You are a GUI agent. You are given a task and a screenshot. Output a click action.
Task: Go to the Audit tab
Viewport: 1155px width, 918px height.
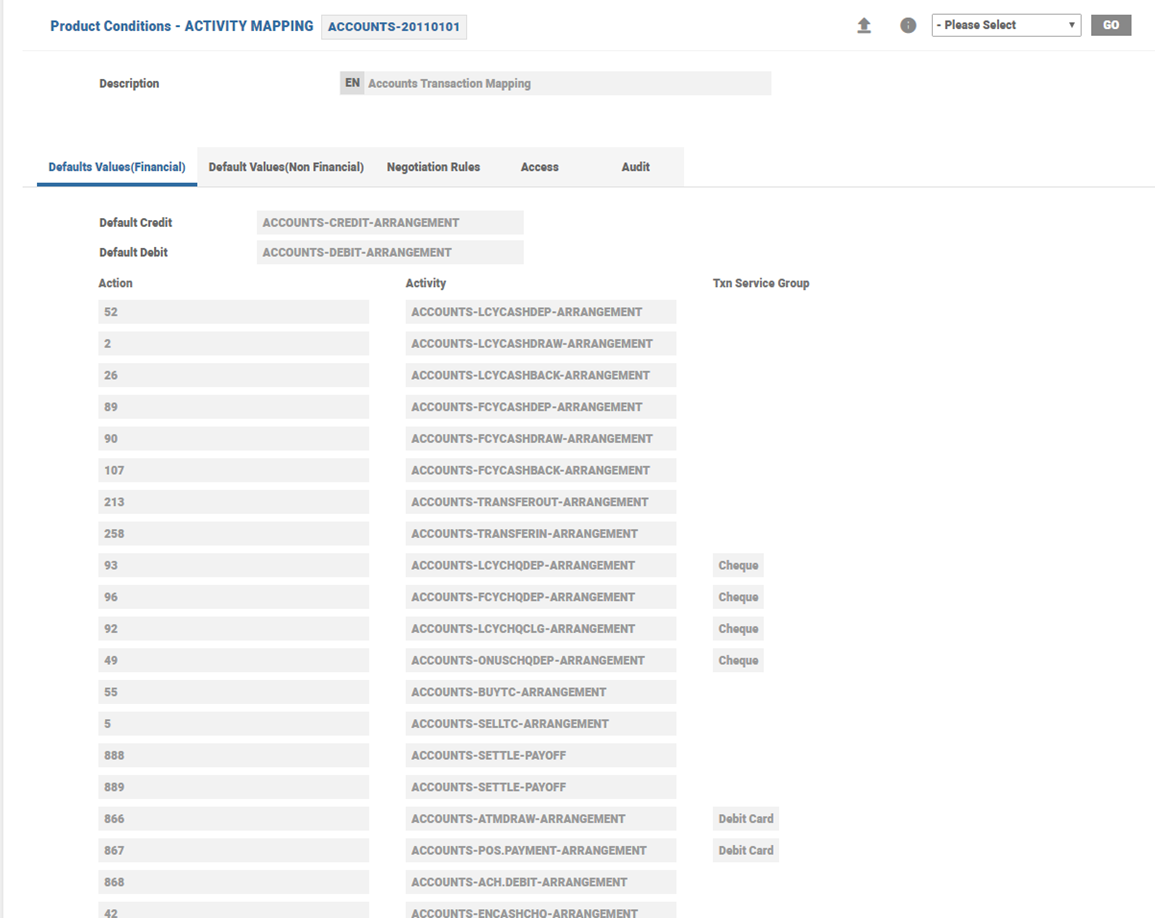click(635, 167)
